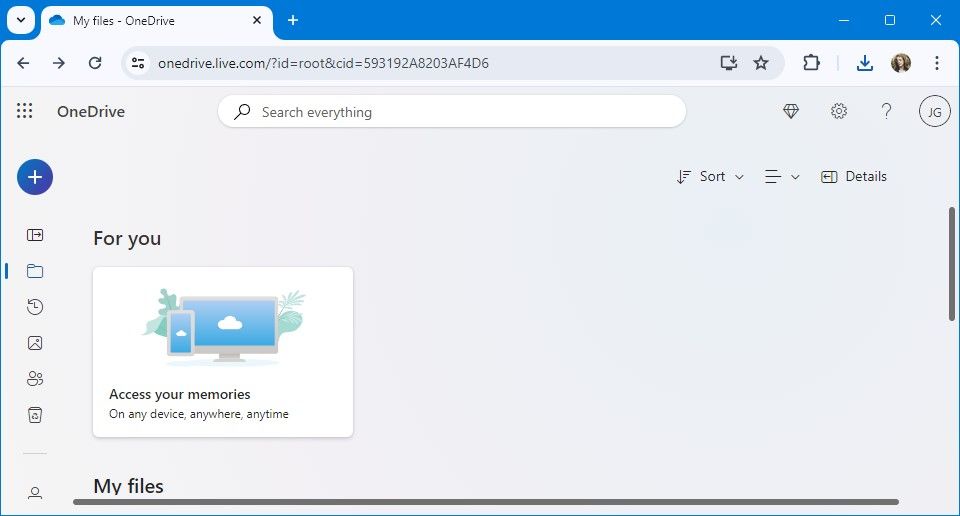The width and height of the screenshot is (960, 516).
Task: Expand the view options layout dropdown
Action: point(782,177)
